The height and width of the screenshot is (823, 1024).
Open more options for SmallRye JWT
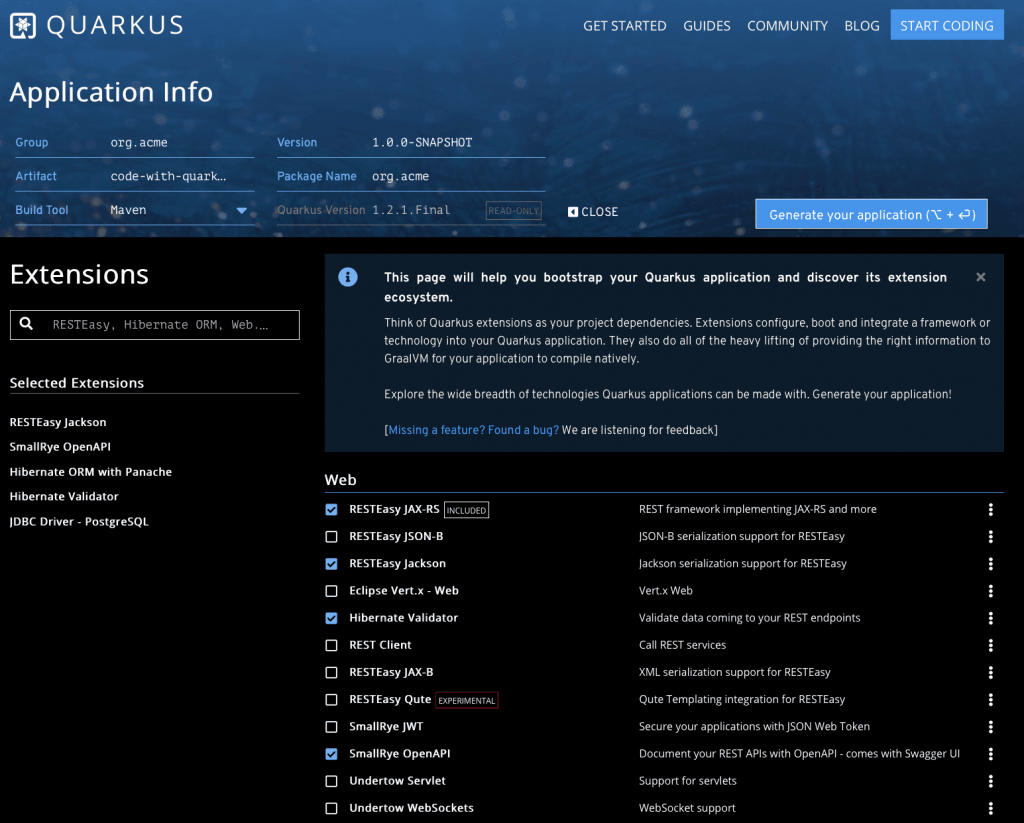(x=990, y=726)
